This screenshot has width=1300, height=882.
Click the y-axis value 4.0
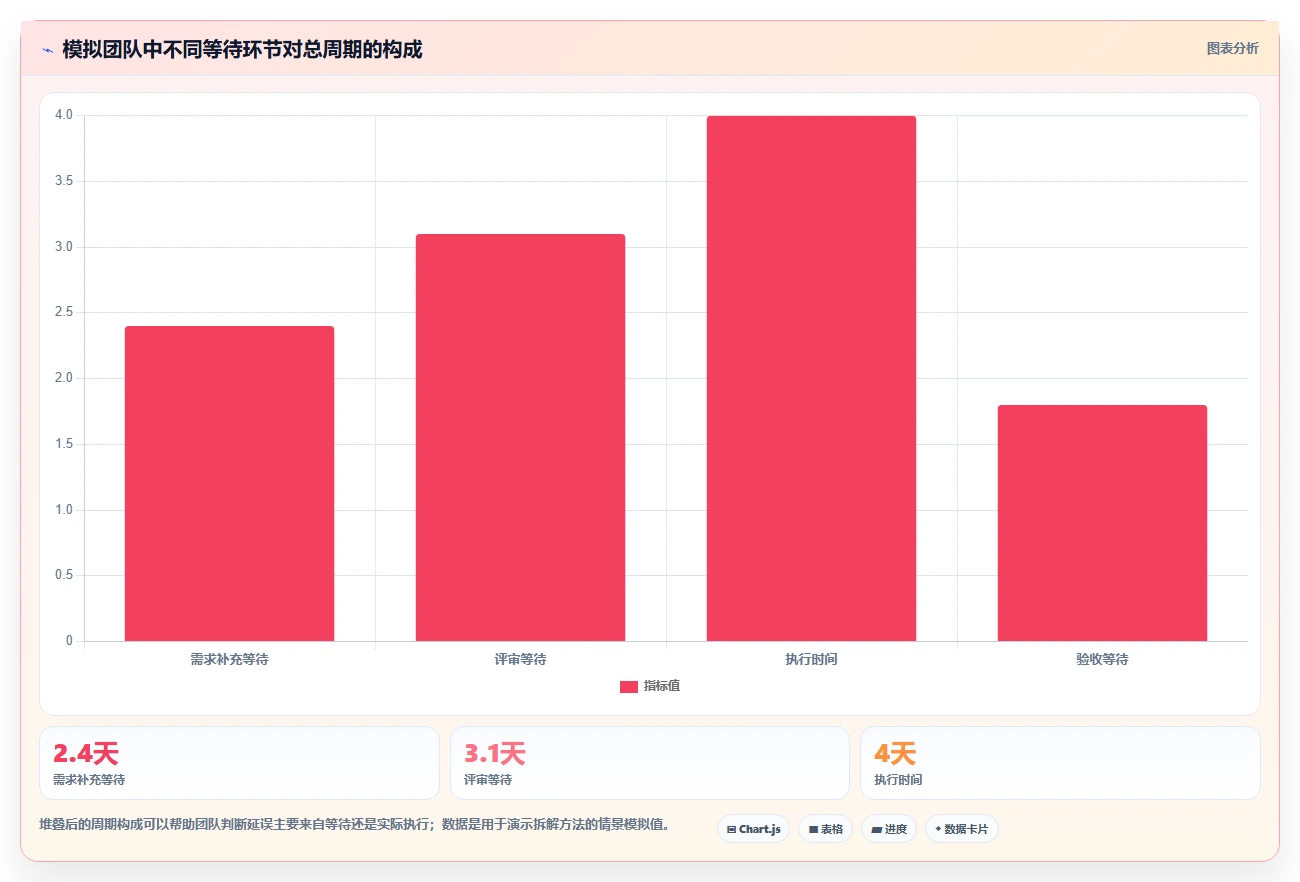(64, 115)
